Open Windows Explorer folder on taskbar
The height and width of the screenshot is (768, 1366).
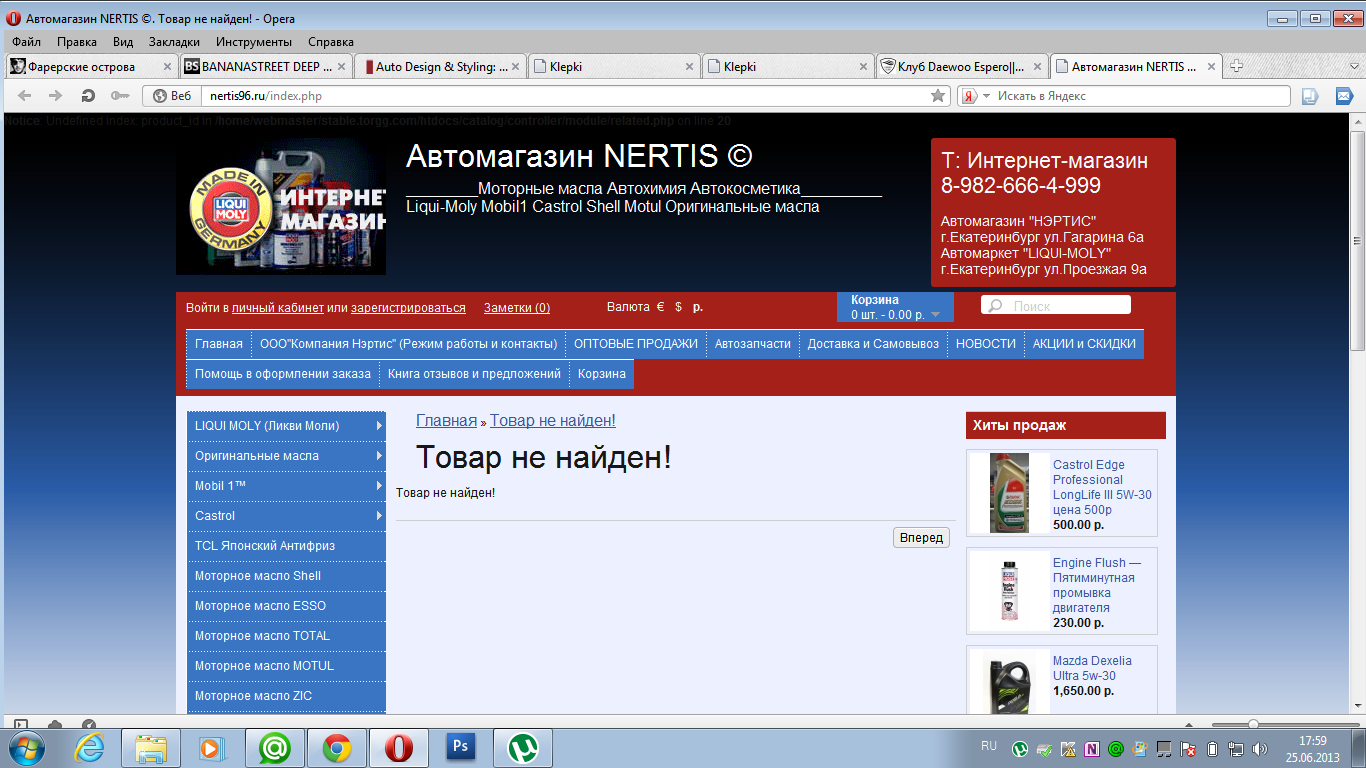151,748
